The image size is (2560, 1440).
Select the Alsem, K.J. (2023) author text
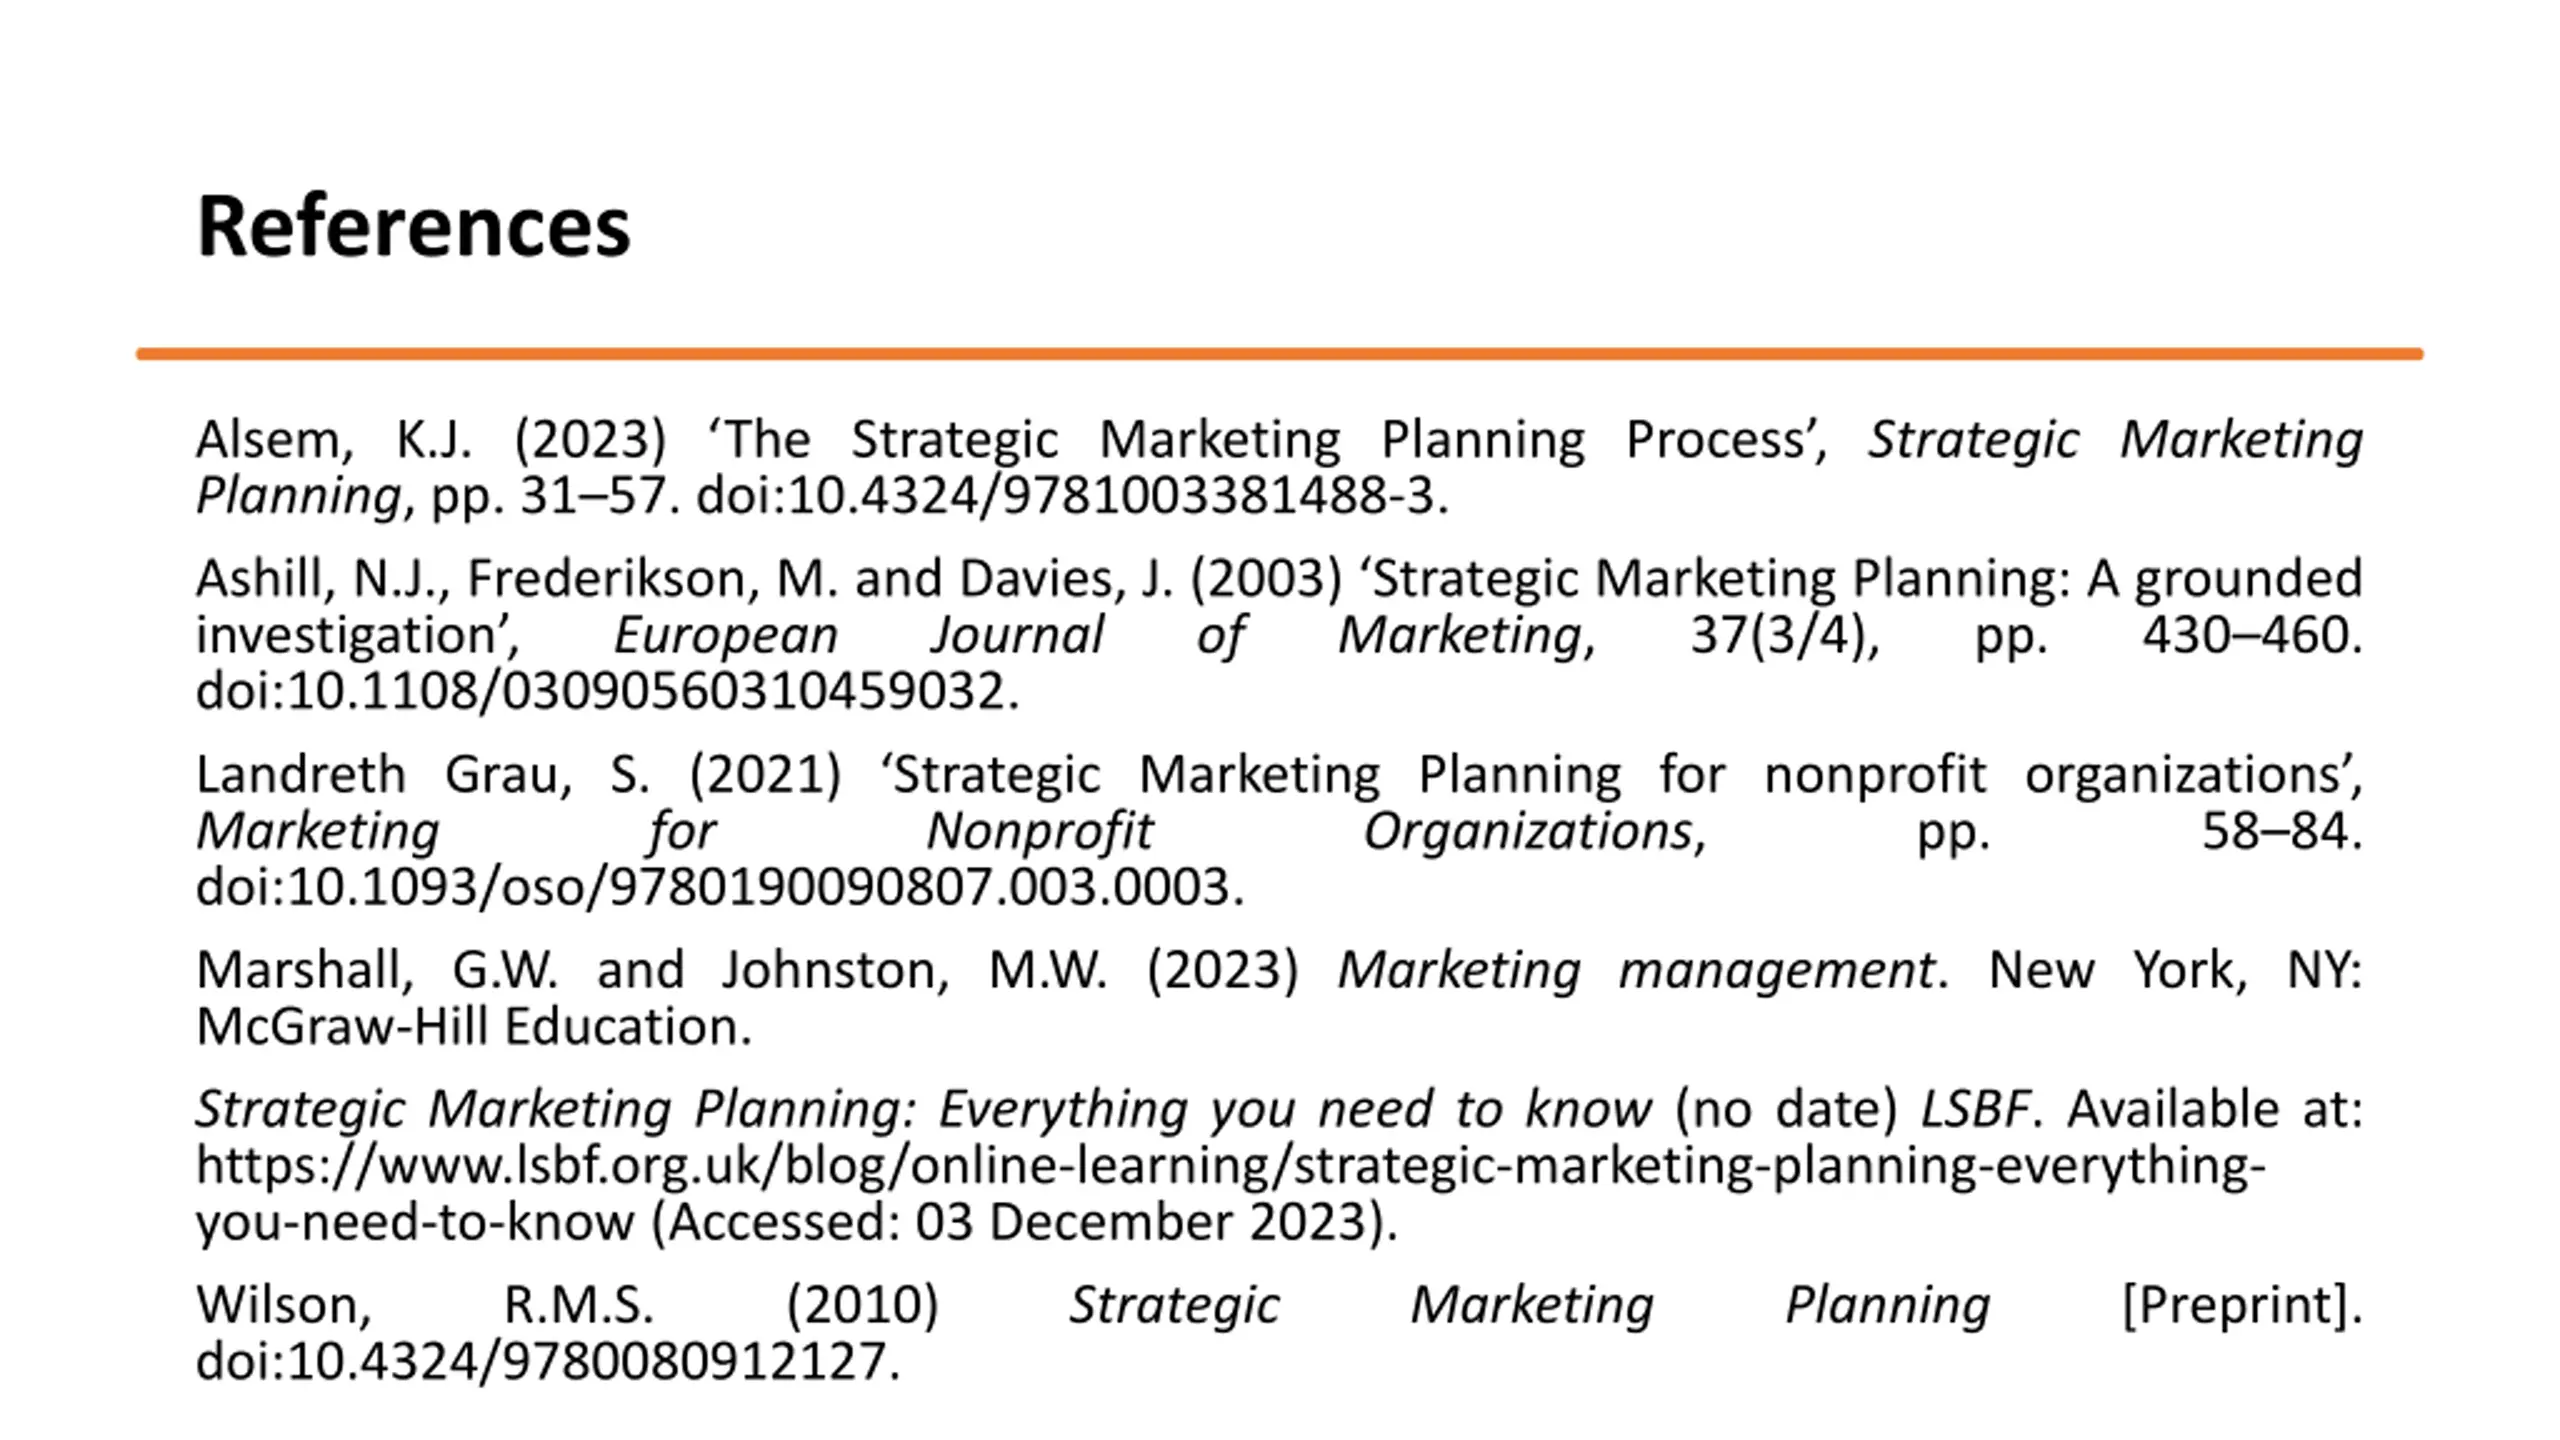pos(431,440)
